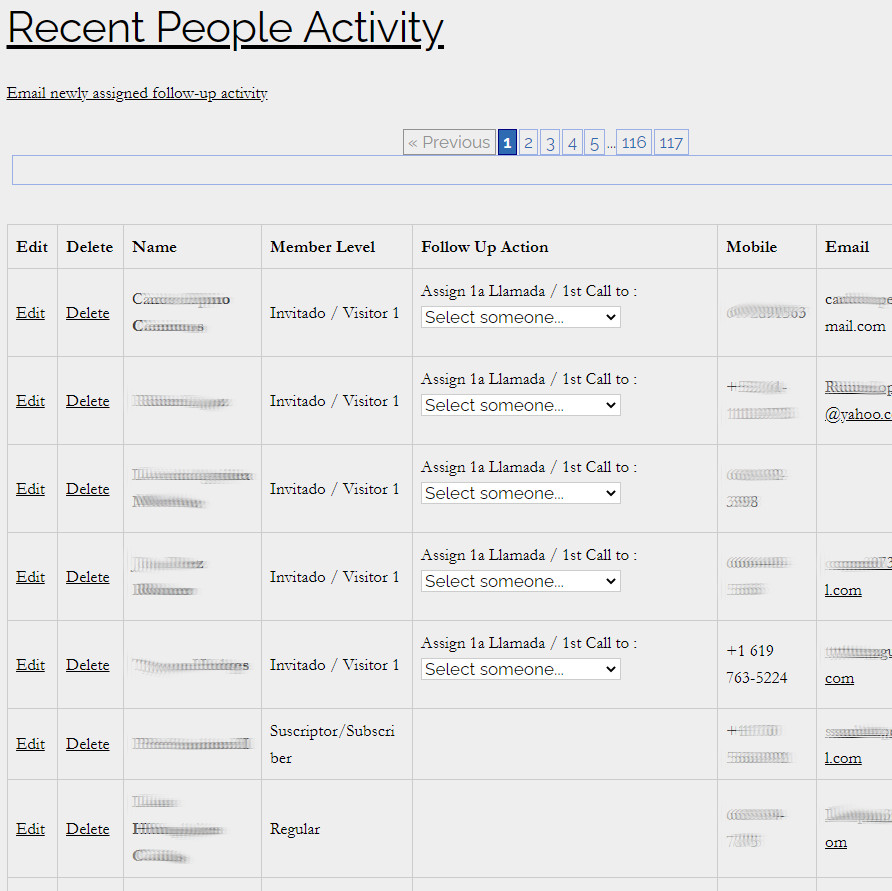Delete the Suscriptor/Subscriber member row
892x891 pixels.
88,744
